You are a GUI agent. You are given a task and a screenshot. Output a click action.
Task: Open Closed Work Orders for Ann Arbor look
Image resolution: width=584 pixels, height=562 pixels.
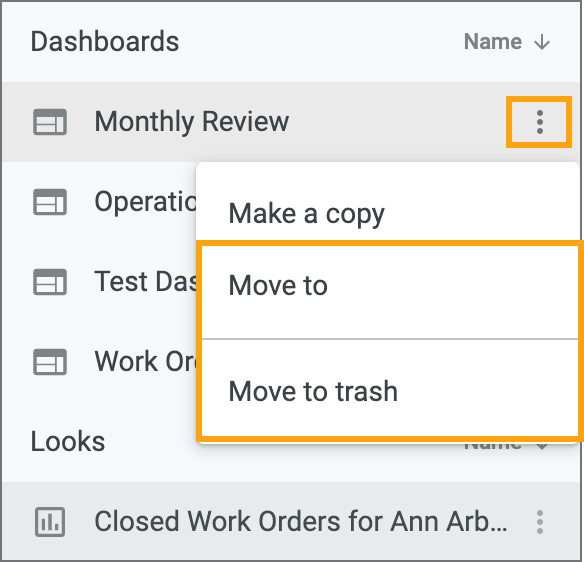click(x=301, y=522)
